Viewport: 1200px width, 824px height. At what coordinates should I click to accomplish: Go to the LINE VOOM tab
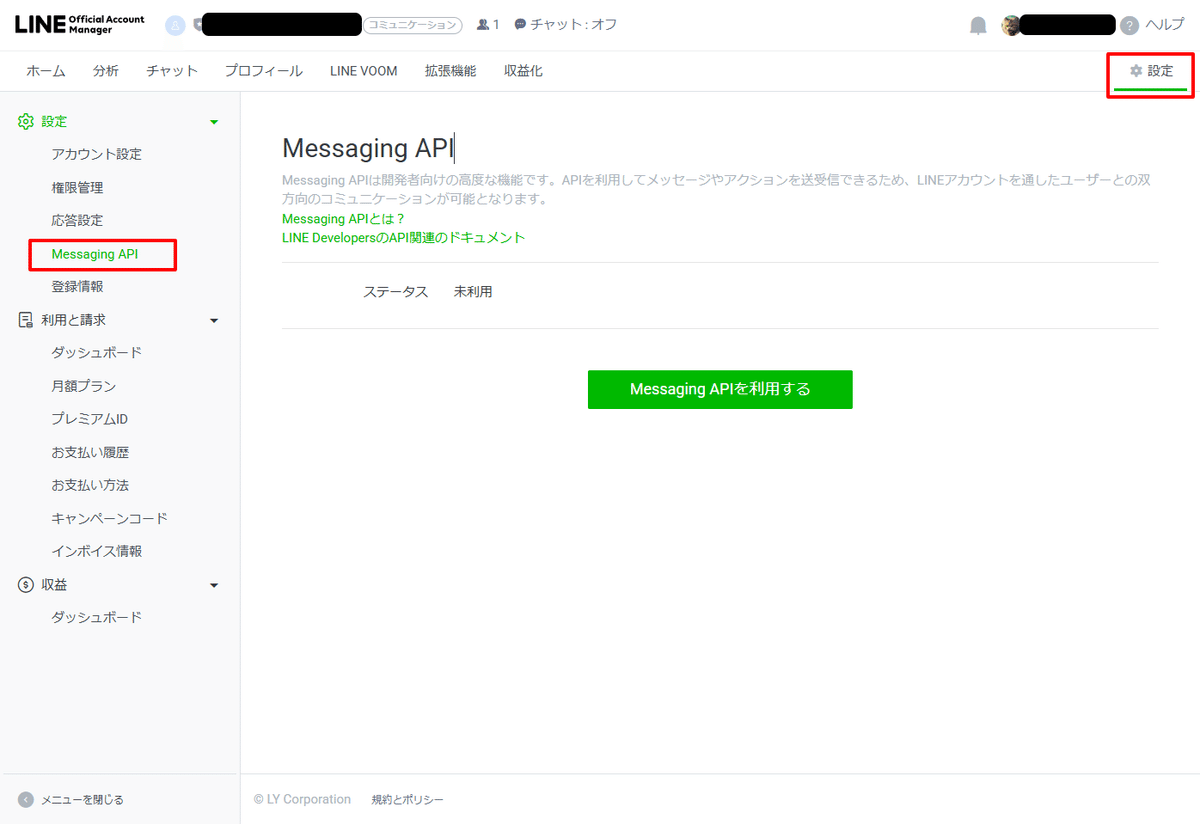pos(364,71)
